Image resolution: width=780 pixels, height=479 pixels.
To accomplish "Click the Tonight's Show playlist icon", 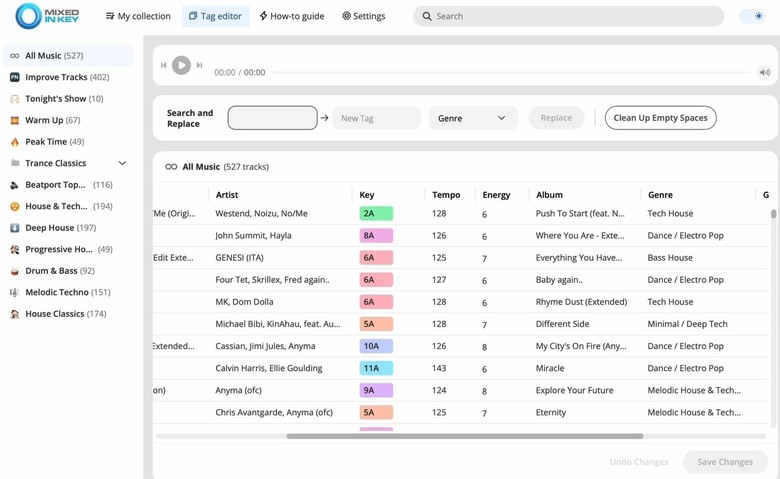I will point(15,98).
